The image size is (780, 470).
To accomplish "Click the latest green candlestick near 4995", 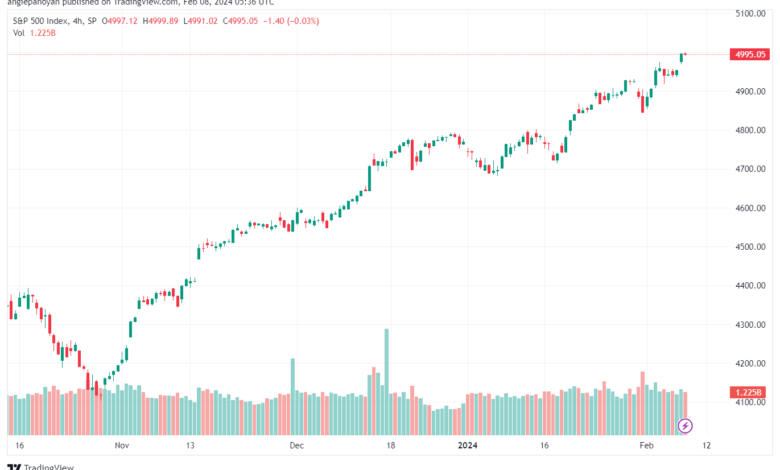I will coord(682,58).
